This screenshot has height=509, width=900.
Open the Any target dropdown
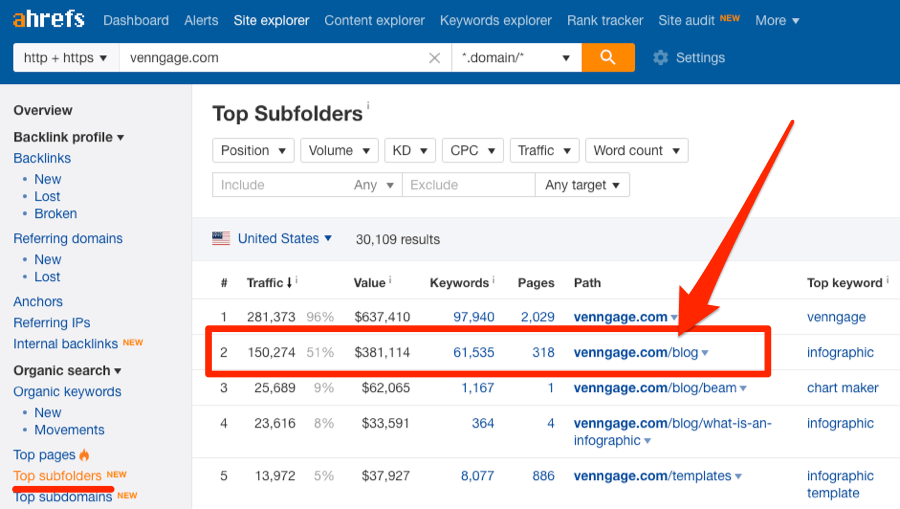583,185
